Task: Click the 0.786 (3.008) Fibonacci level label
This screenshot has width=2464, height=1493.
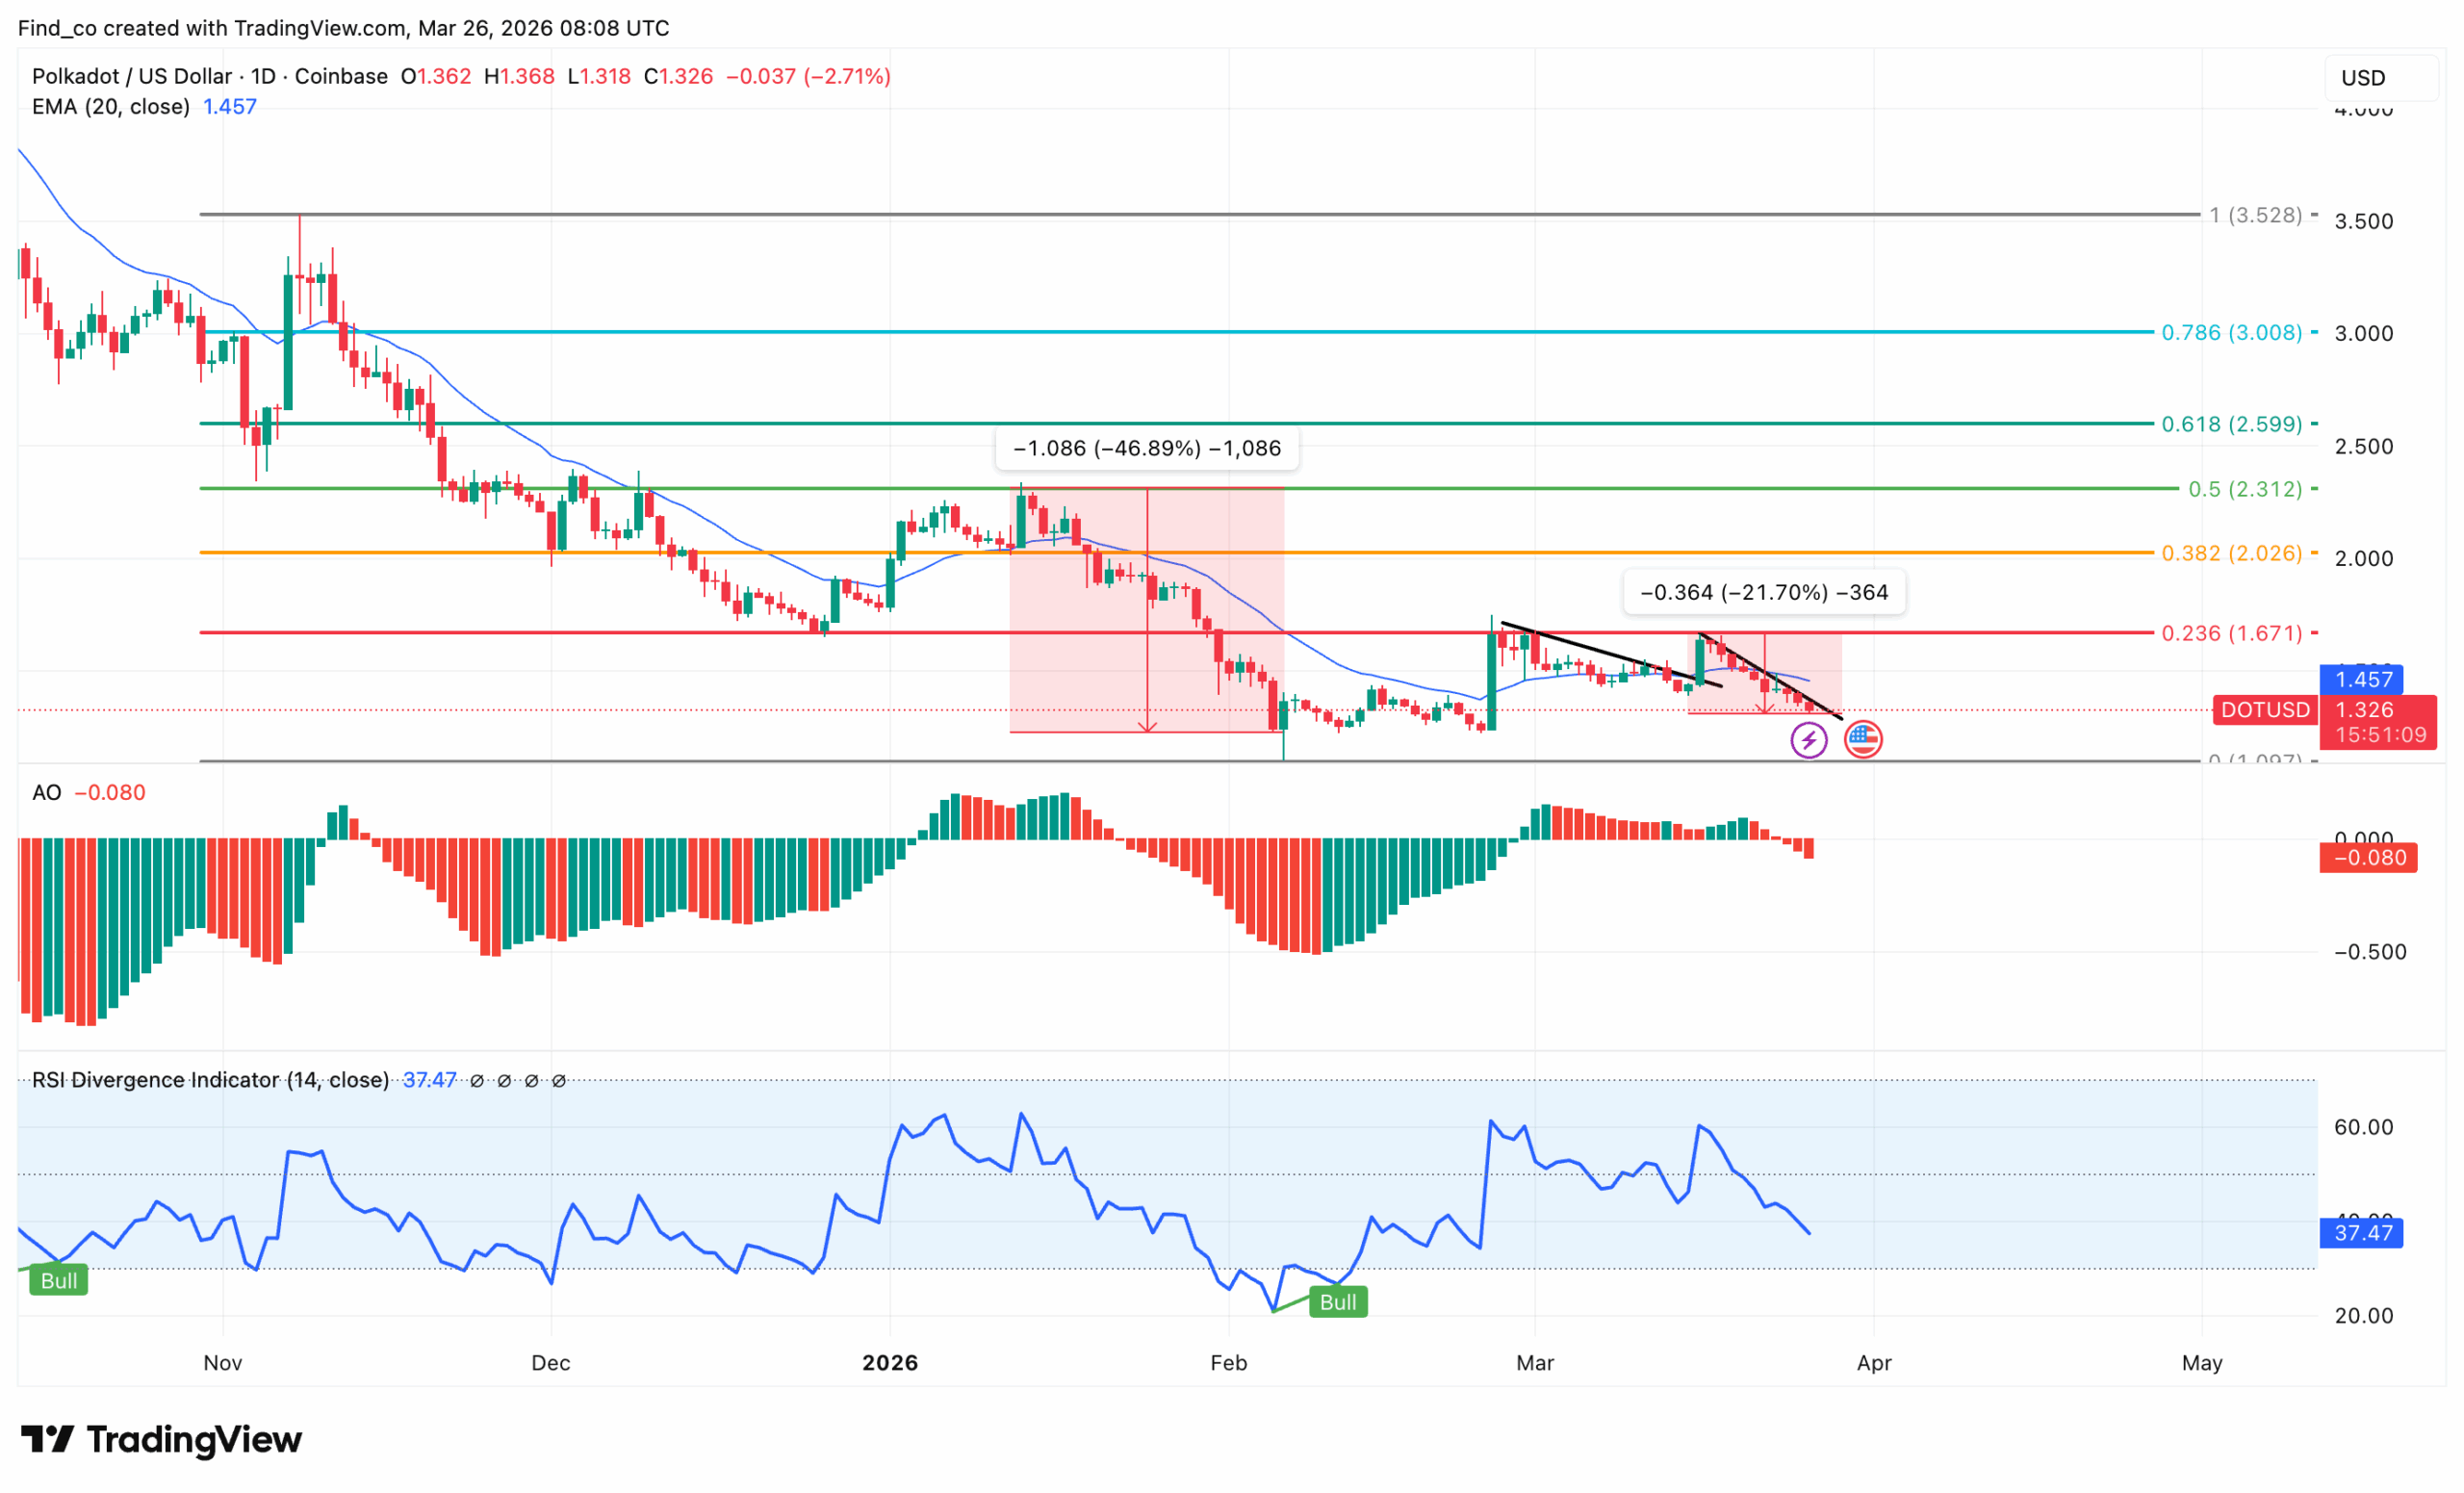Action: [x=2231, y=332]
